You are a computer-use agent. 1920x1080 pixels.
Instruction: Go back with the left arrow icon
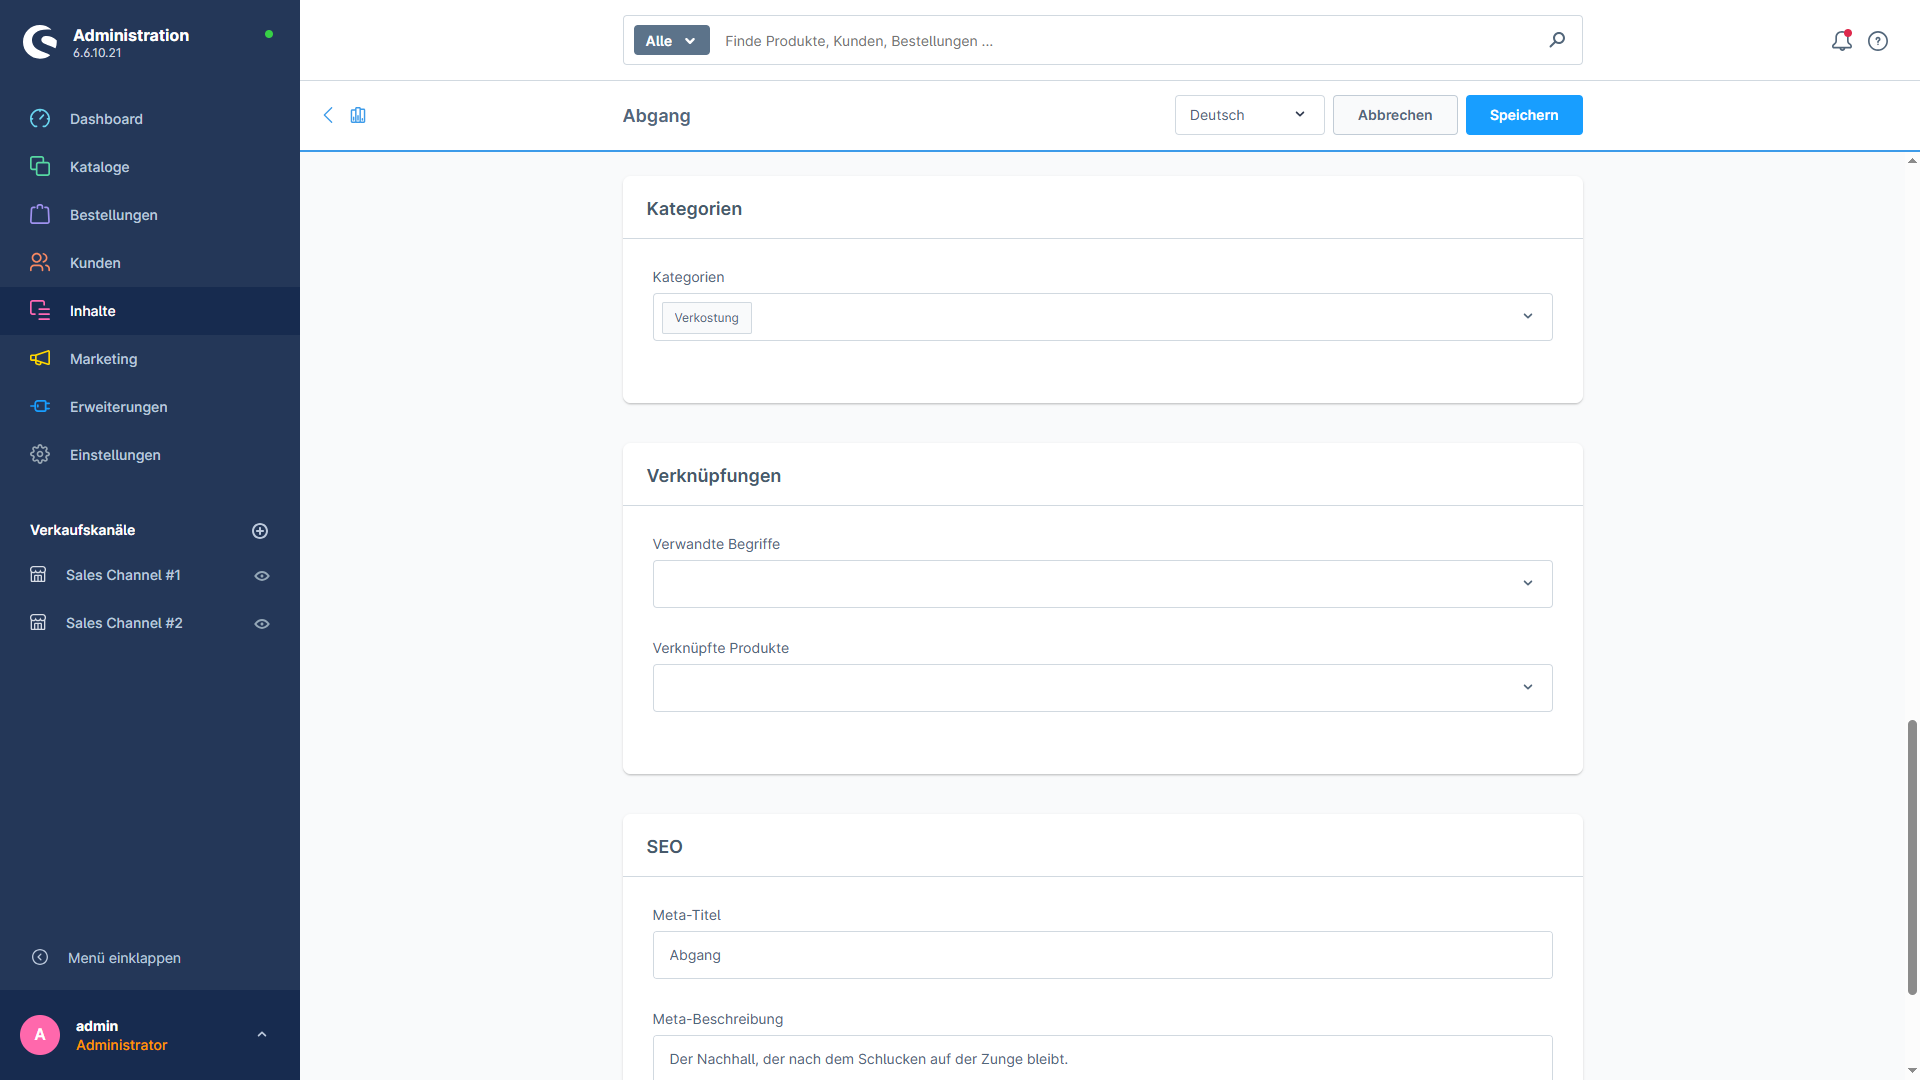pyautogui.click(x=328, y=115)
